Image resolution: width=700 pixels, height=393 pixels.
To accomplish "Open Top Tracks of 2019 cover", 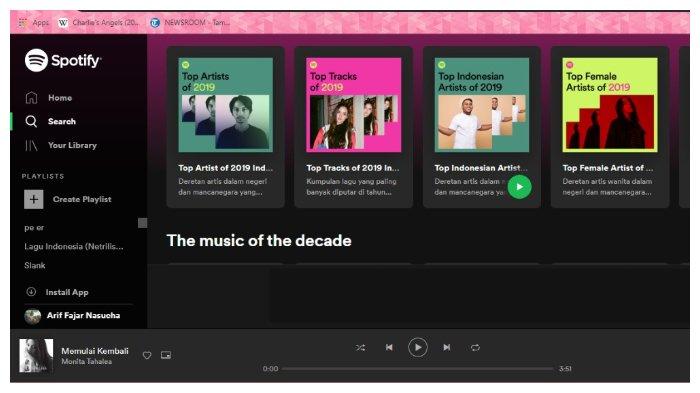I will [x=354, y=105].
